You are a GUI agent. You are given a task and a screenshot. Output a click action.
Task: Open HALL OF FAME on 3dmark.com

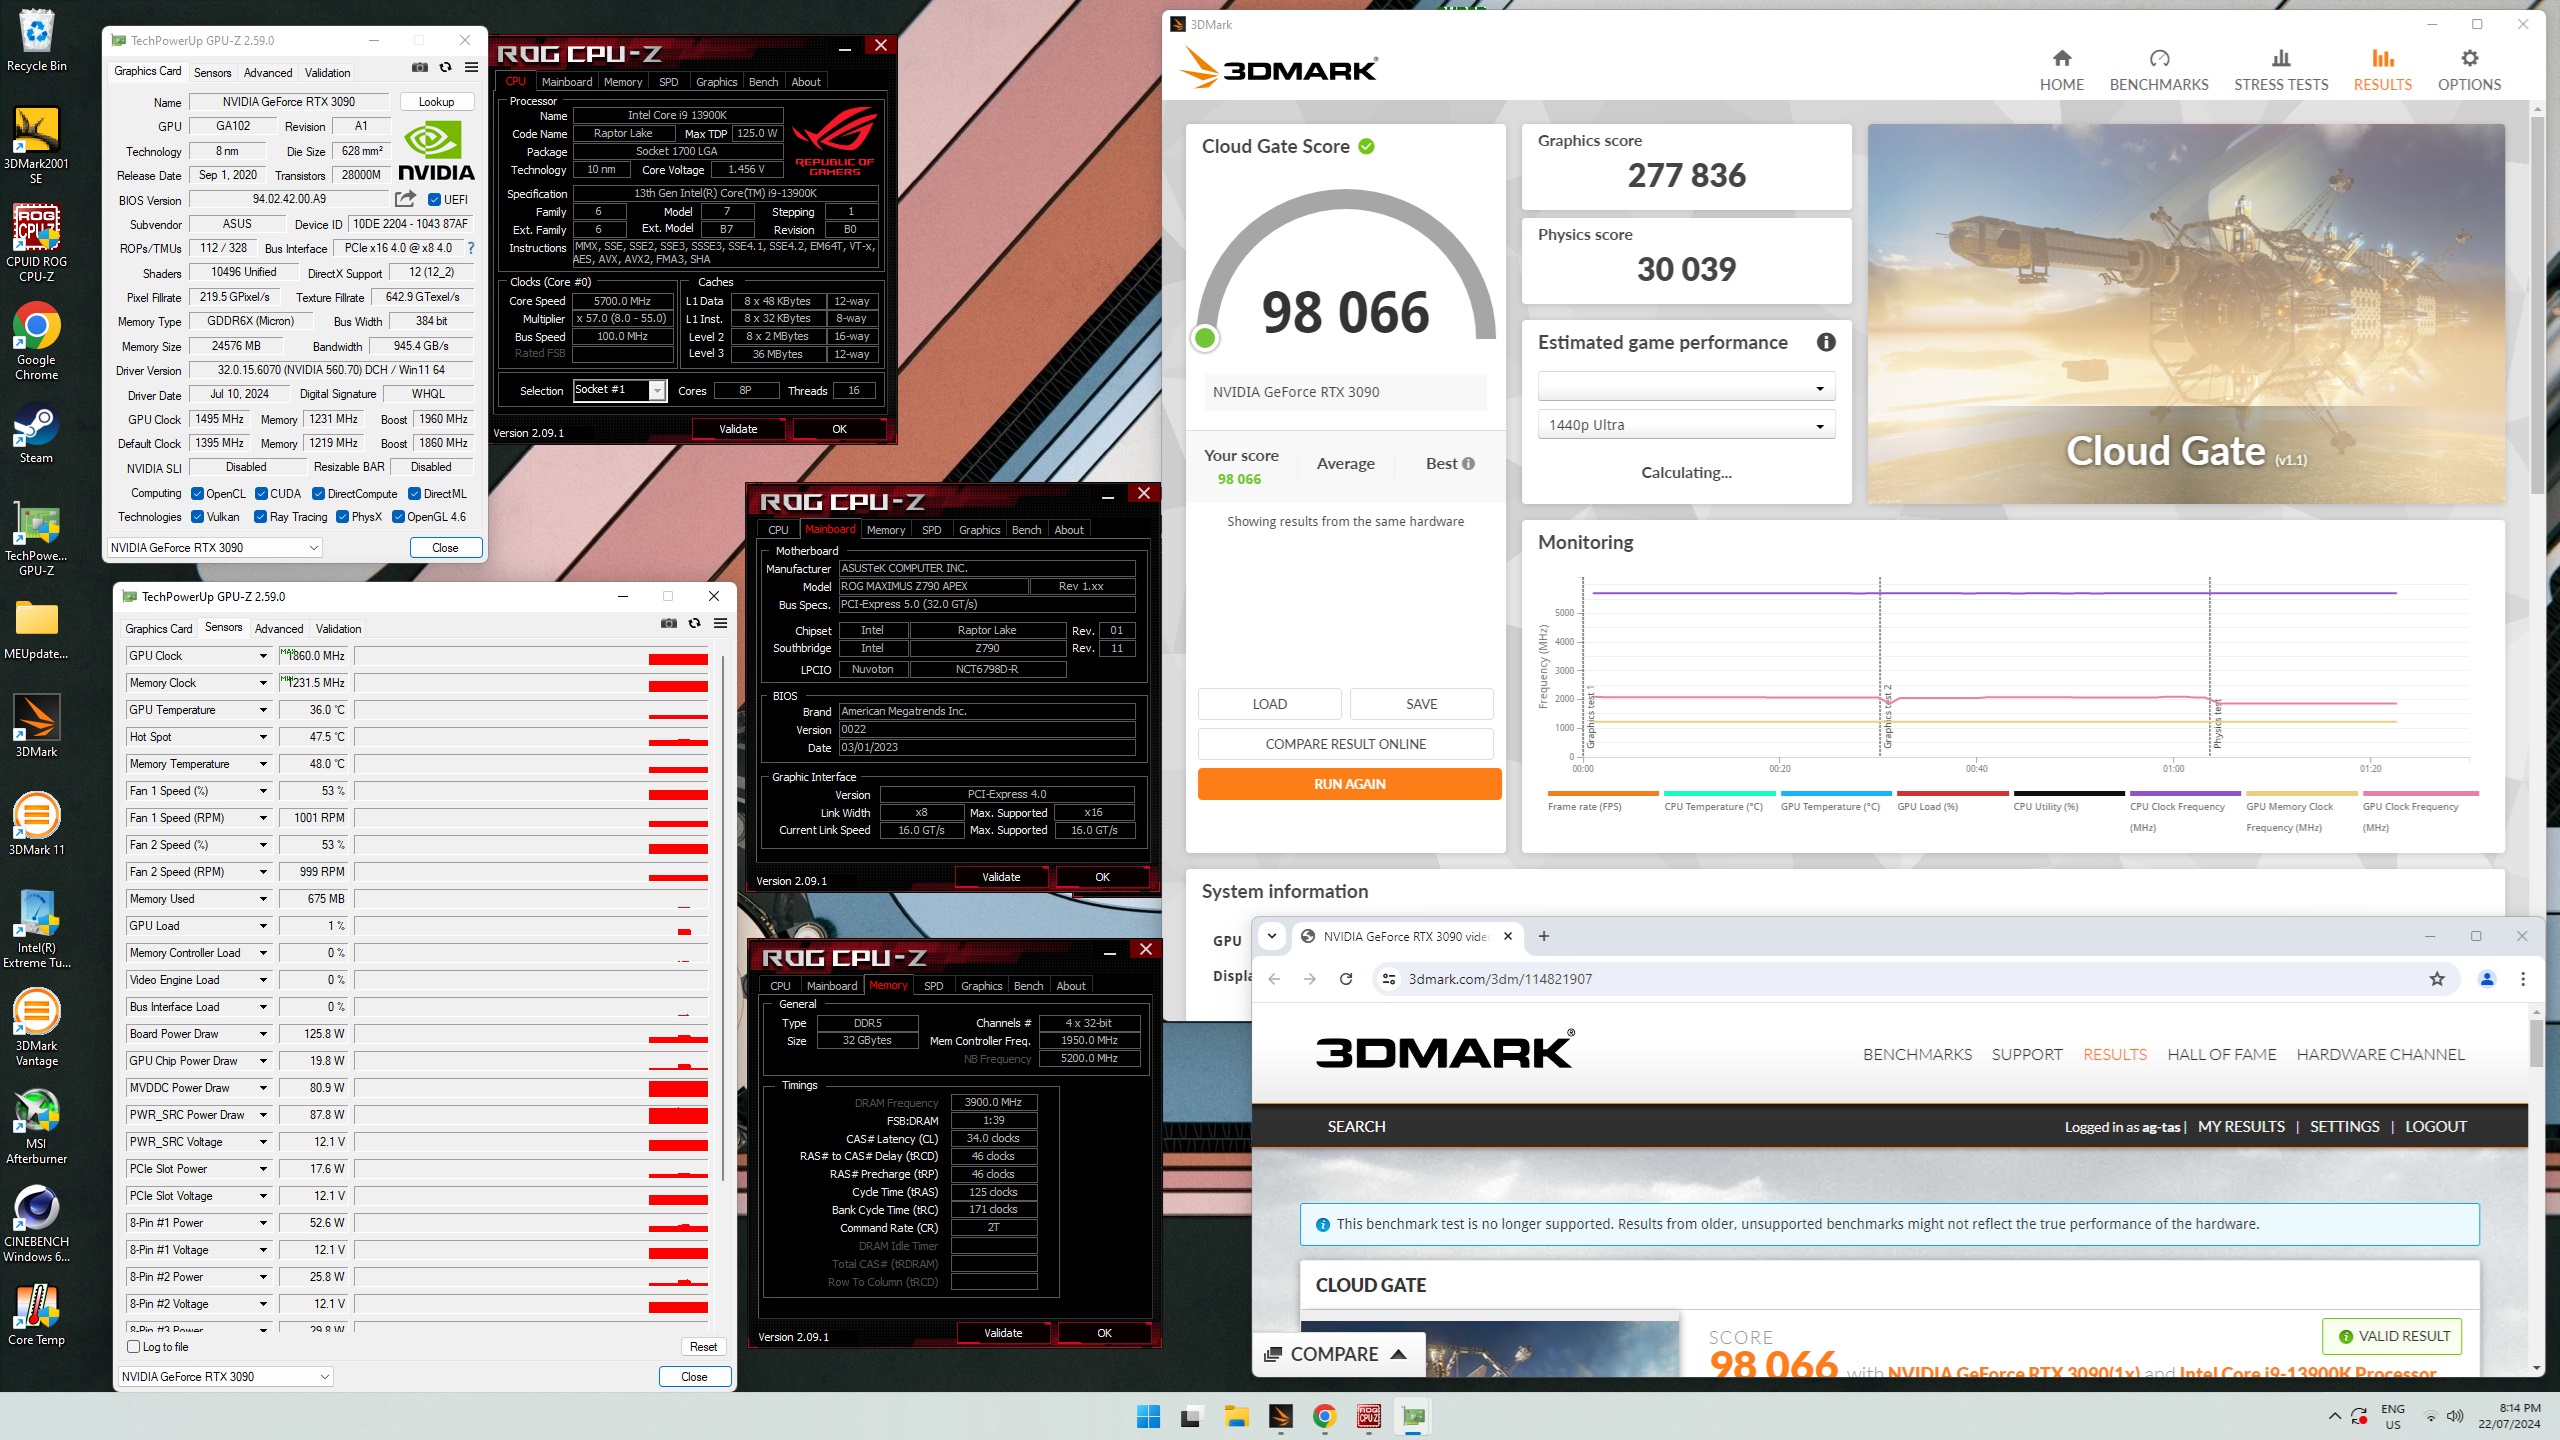[2221, 1054]
